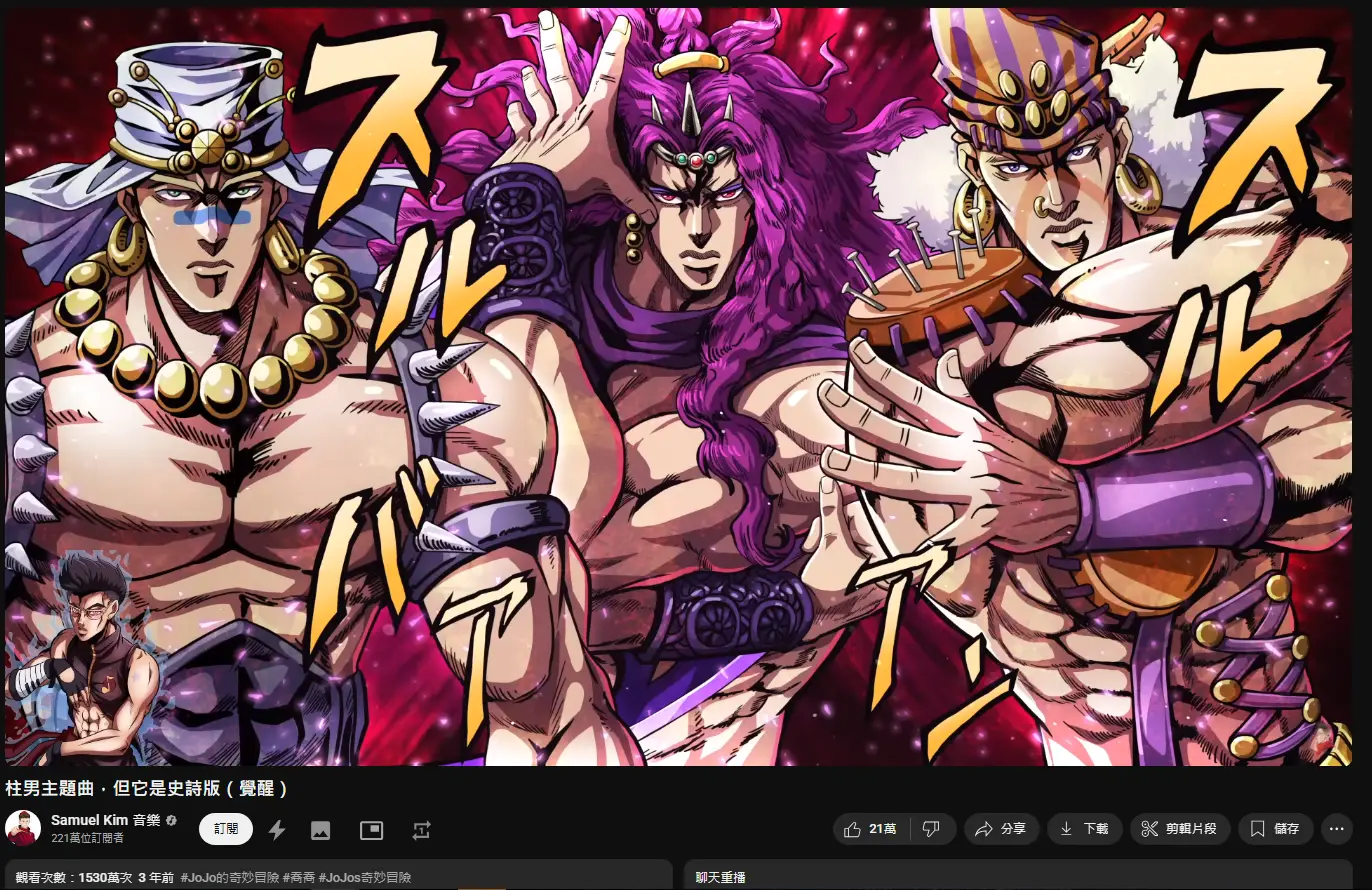This screenshot has width=1372, height=890.
Task: Expand description showing 觀看次數:1530萬次
Action: pos(339,875)
